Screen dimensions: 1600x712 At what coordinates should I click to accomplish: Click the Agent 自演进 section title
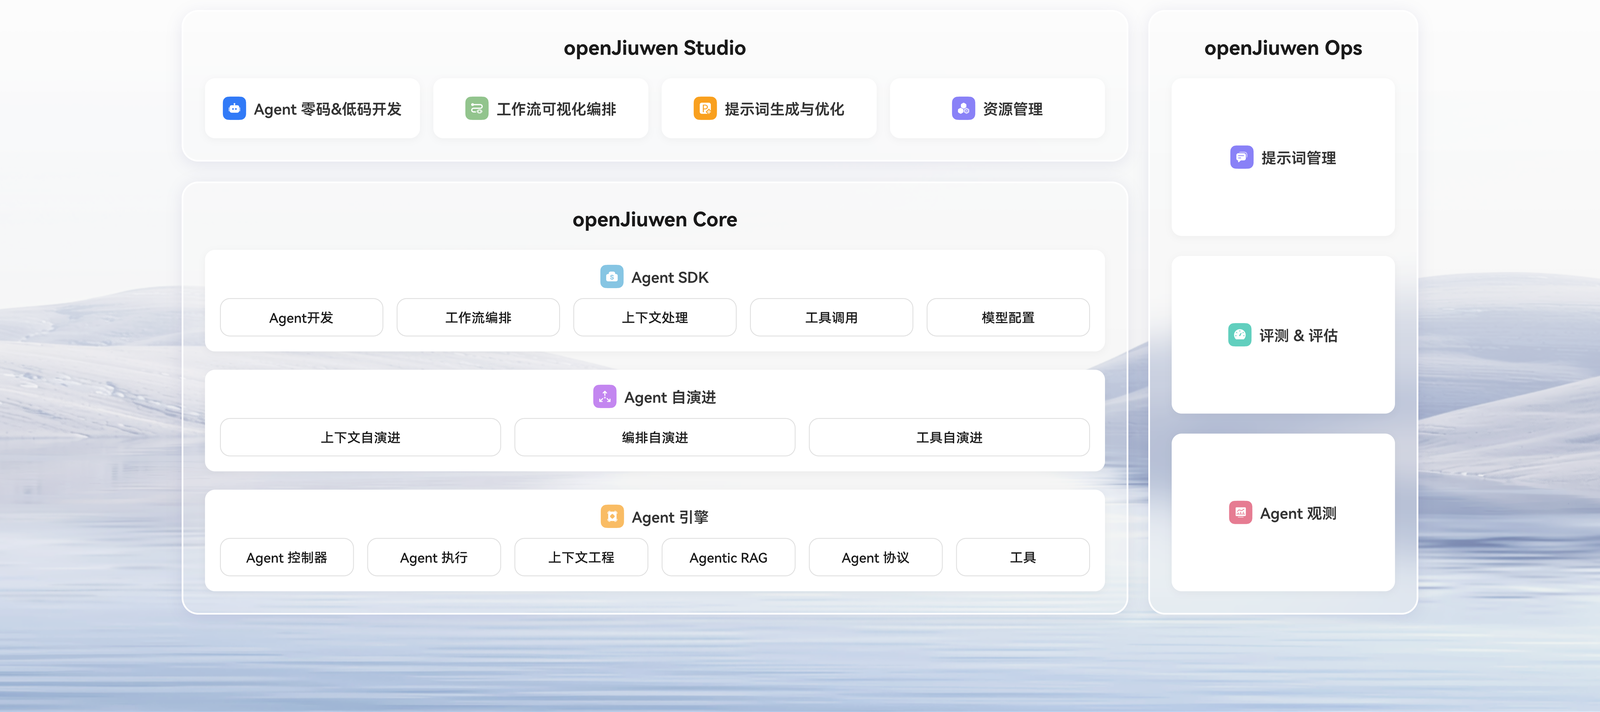point(670,397)
